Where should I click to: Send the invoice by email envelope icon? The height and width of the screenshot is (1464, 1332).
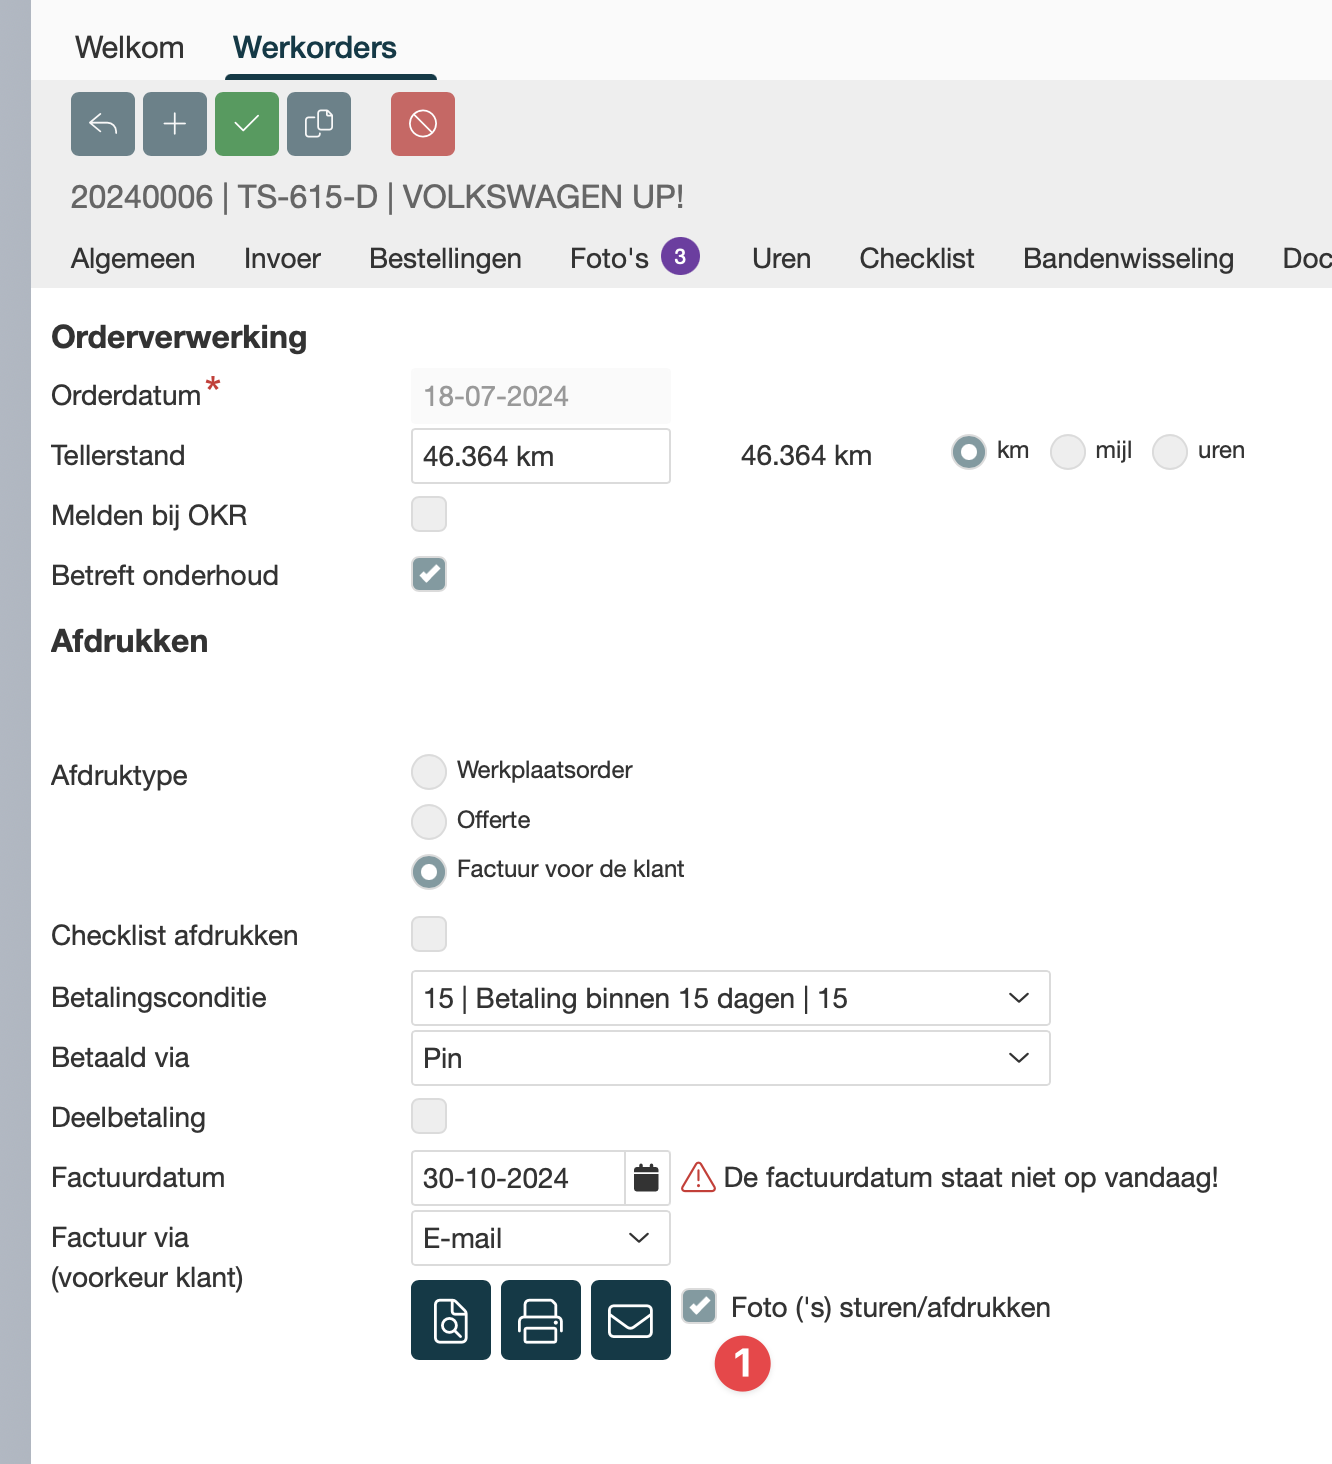click(x=631, y=1320)
